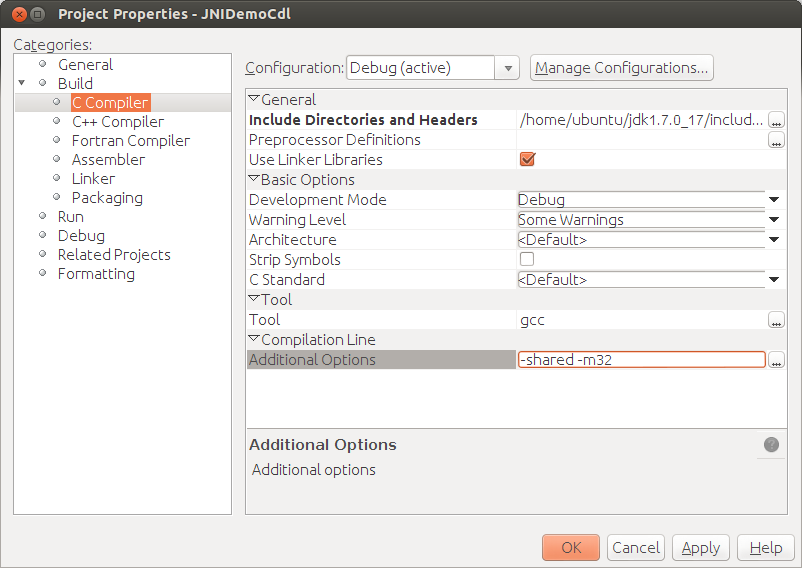Click Manage Configurations button

coord(621,68)
